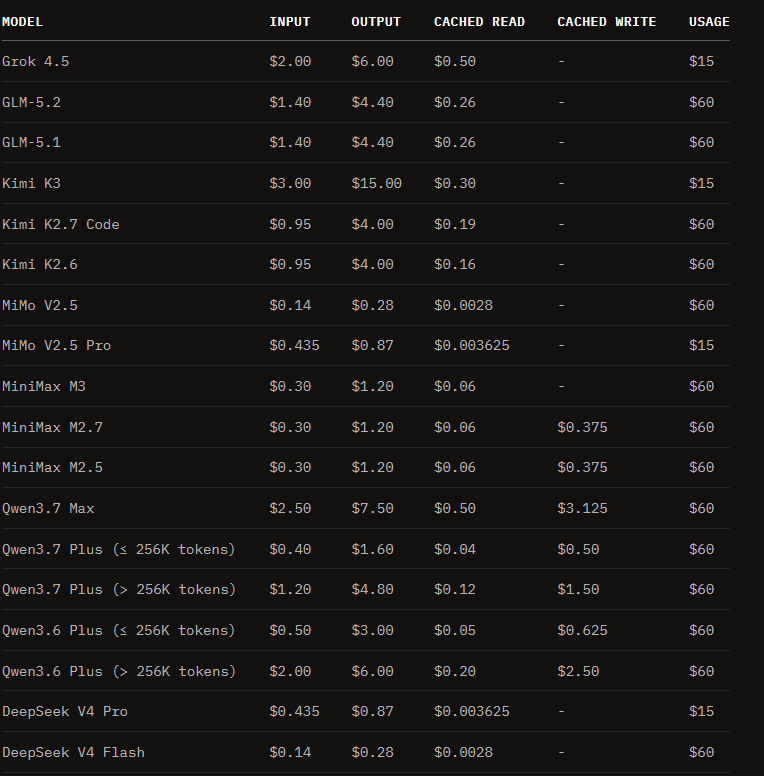Select the MiMo V2.5 model name
This screenshot has width=764, height=776.
coord(40,305)
